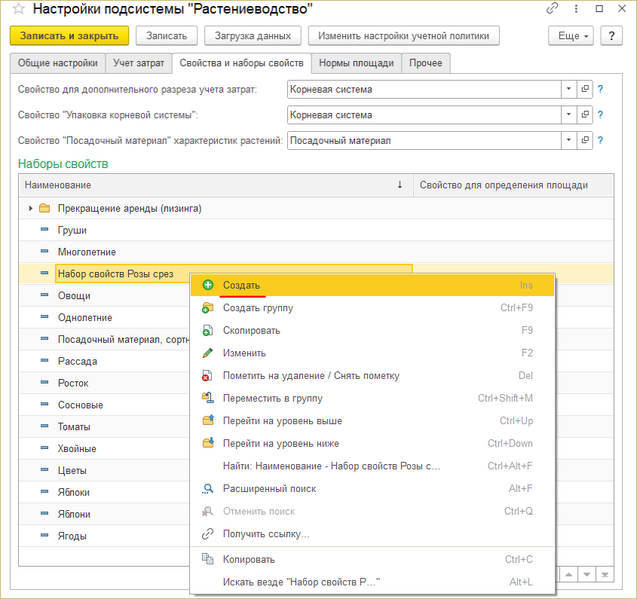Choose Найти: Наименование menu entry
Screen dimensions: 637x599
372,466
